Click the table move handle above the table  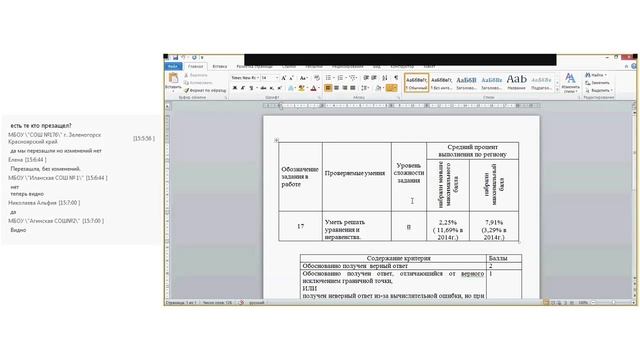pos(276,140)
